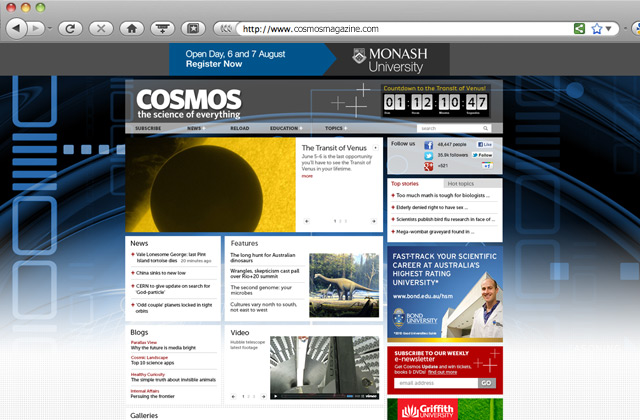Open the Facebook icon under Follow us
640x420 pixels.
(x=428, y=145)
